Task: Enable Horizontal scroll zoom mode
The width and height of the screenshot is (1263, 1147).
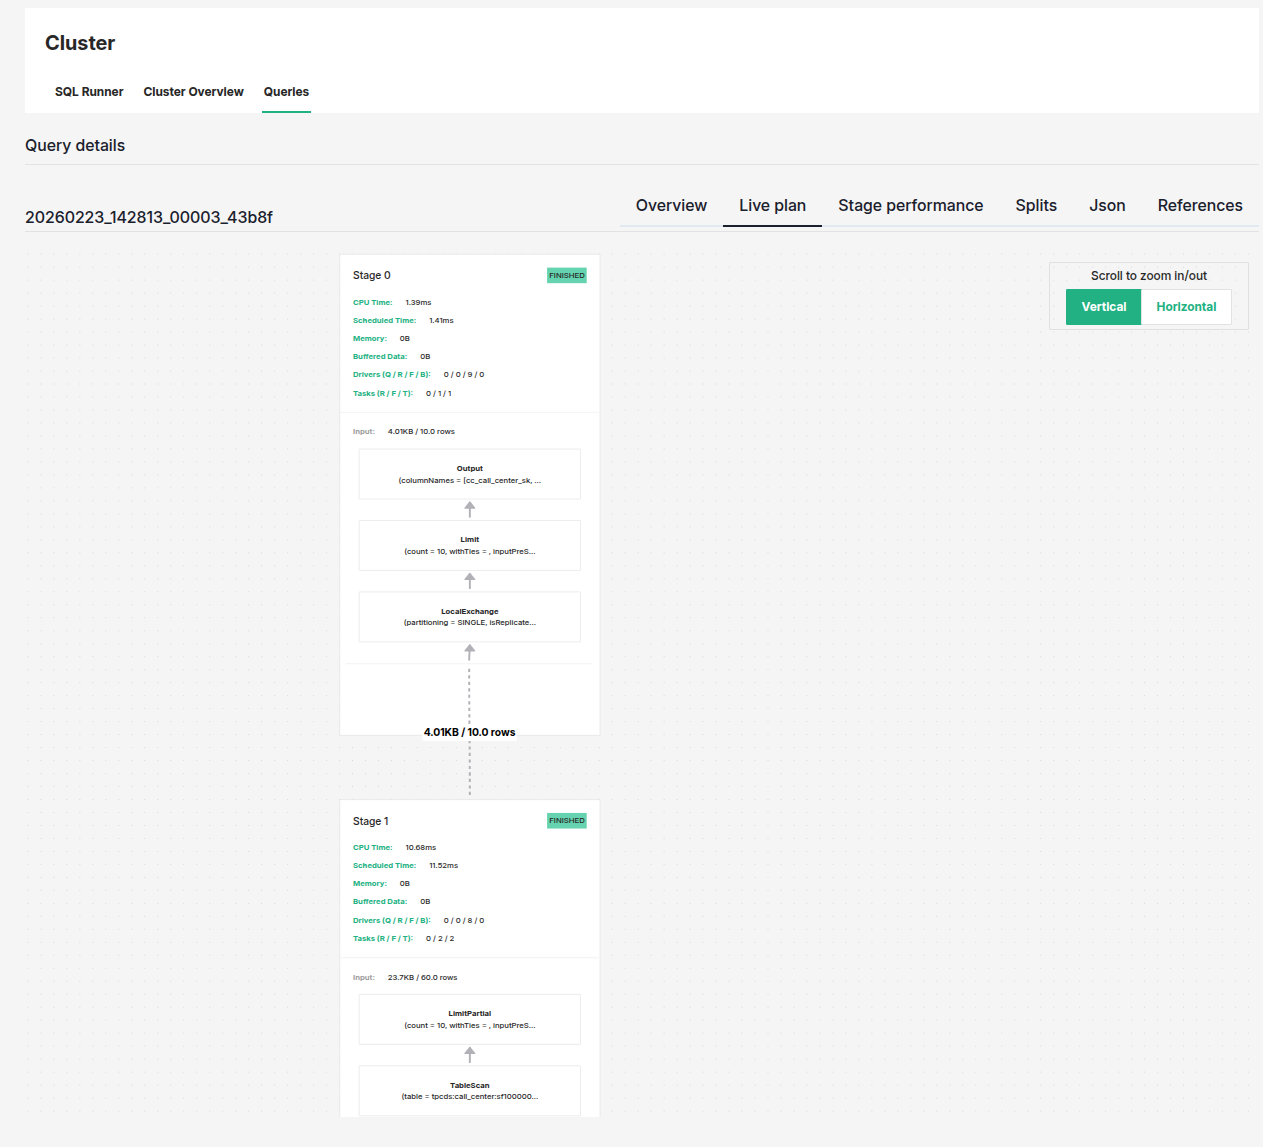Action: (x=1186, y=307)
